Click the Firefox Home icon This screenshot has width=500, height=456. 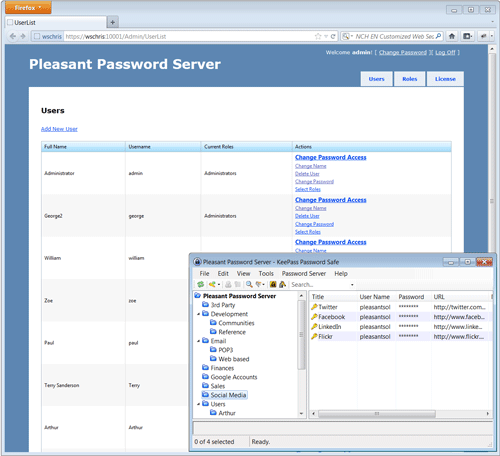(x=452, y=36)
